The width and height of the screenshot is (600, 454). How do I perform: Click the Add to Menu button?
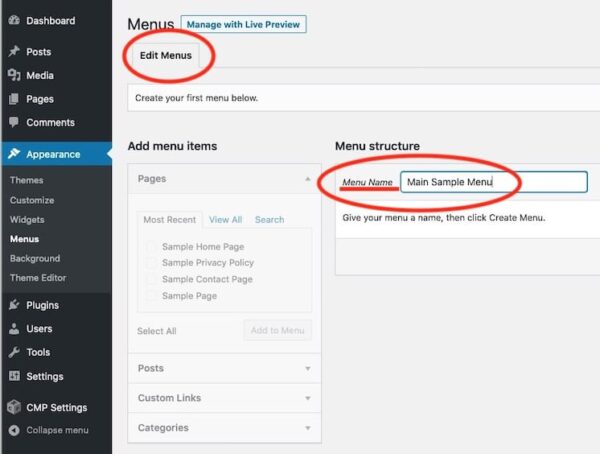(x=277, y=330)
